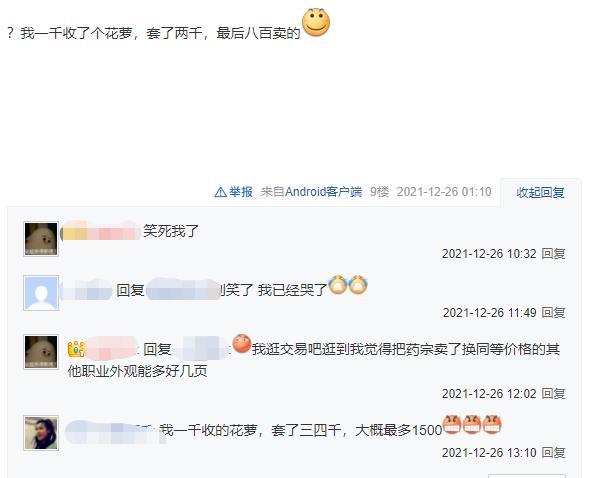Click the 举报 report link
Screen dimensions: 590x478
click(x=241, y=192)
